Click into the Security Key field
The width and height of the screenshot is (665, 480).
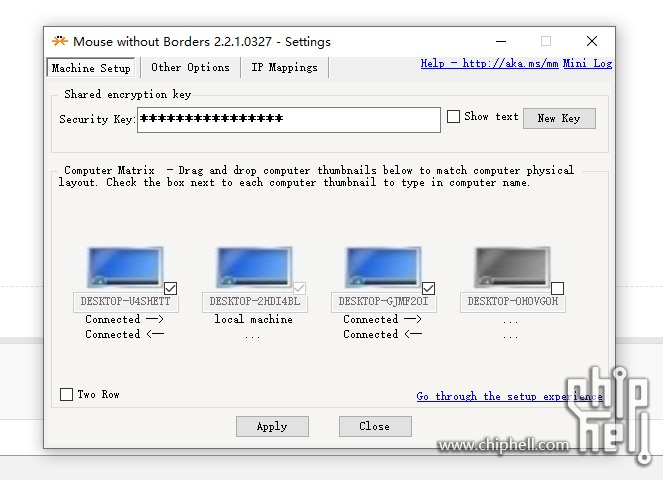tap(289, 120)
